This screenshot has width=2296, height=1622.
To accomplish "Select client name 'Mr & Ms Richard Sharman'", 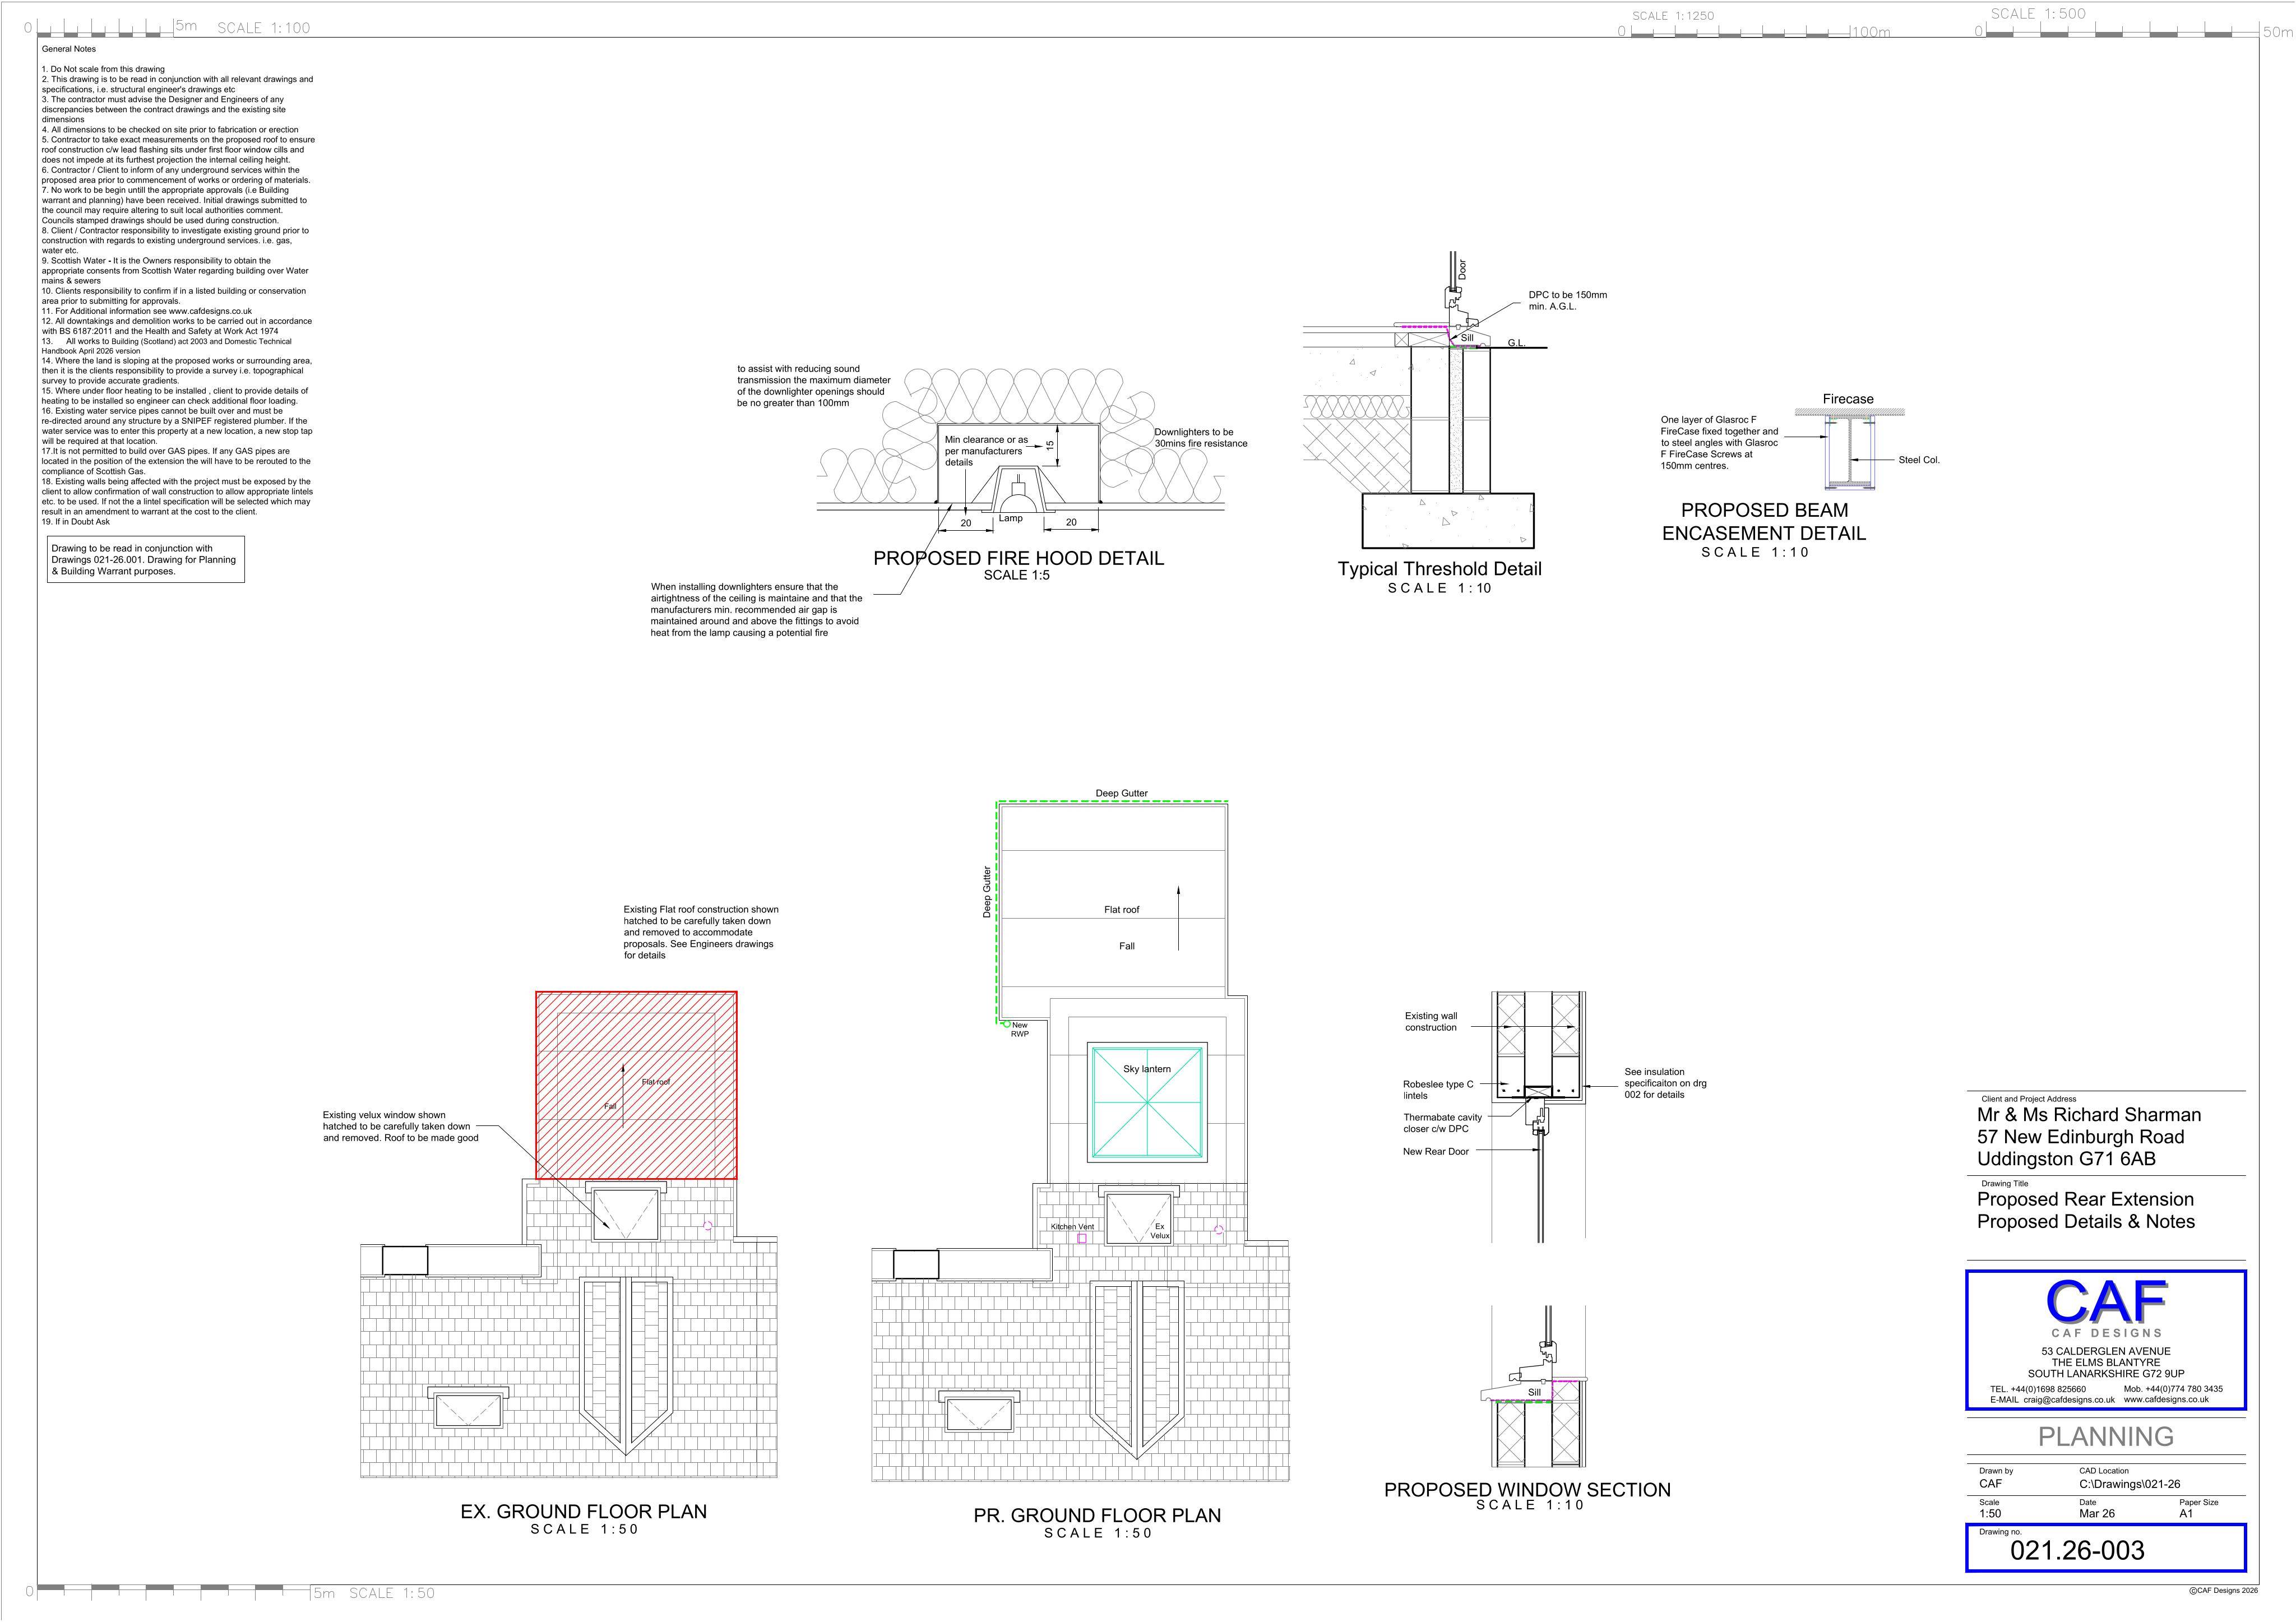I will click(2089, 1115).
